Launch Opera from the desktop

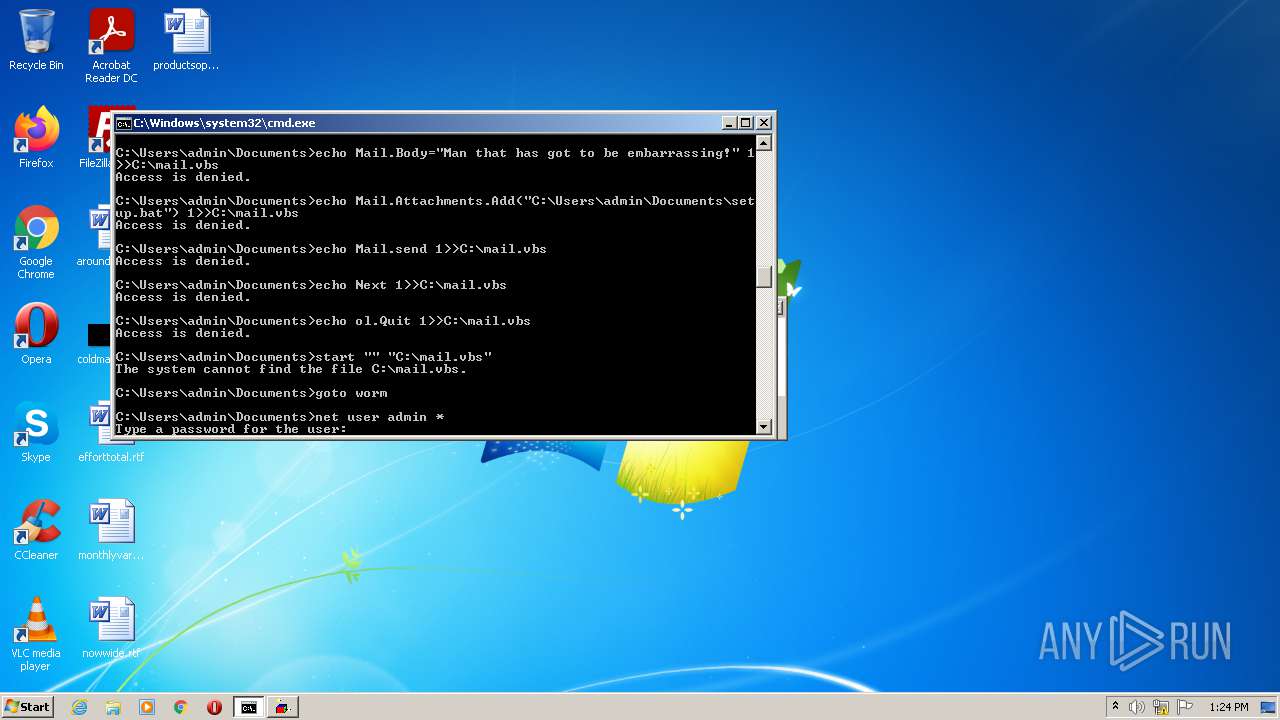(36, 333)
